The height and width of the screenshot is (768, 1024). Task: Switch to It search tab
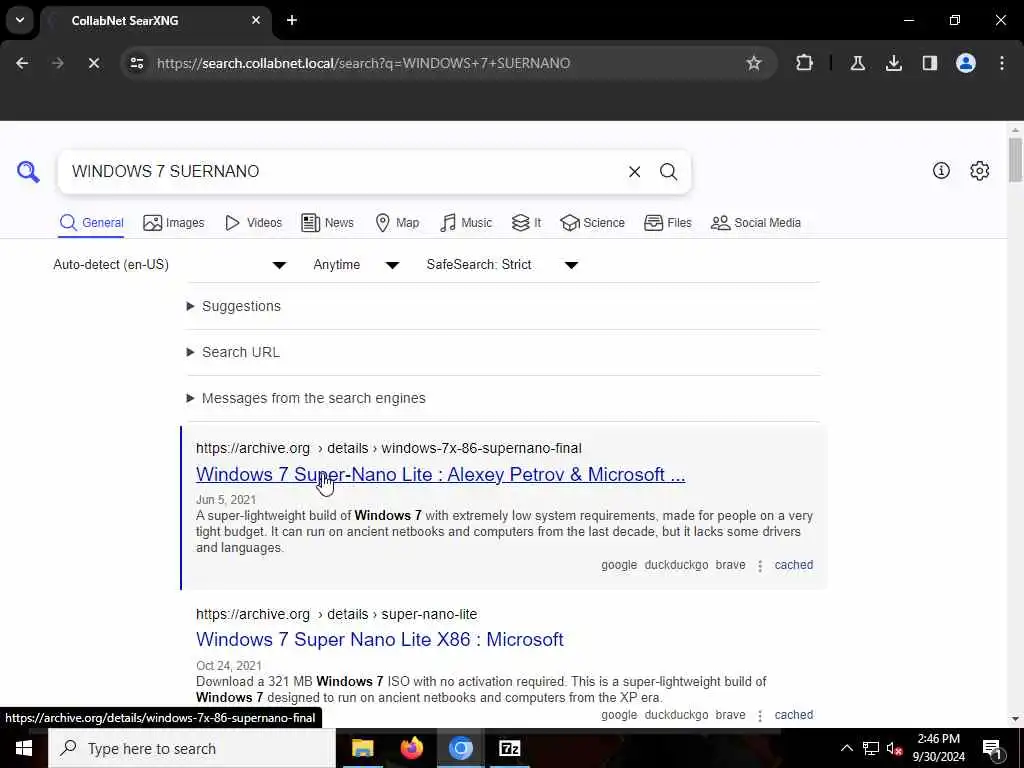pyautogui.click(x=526, y=223)
